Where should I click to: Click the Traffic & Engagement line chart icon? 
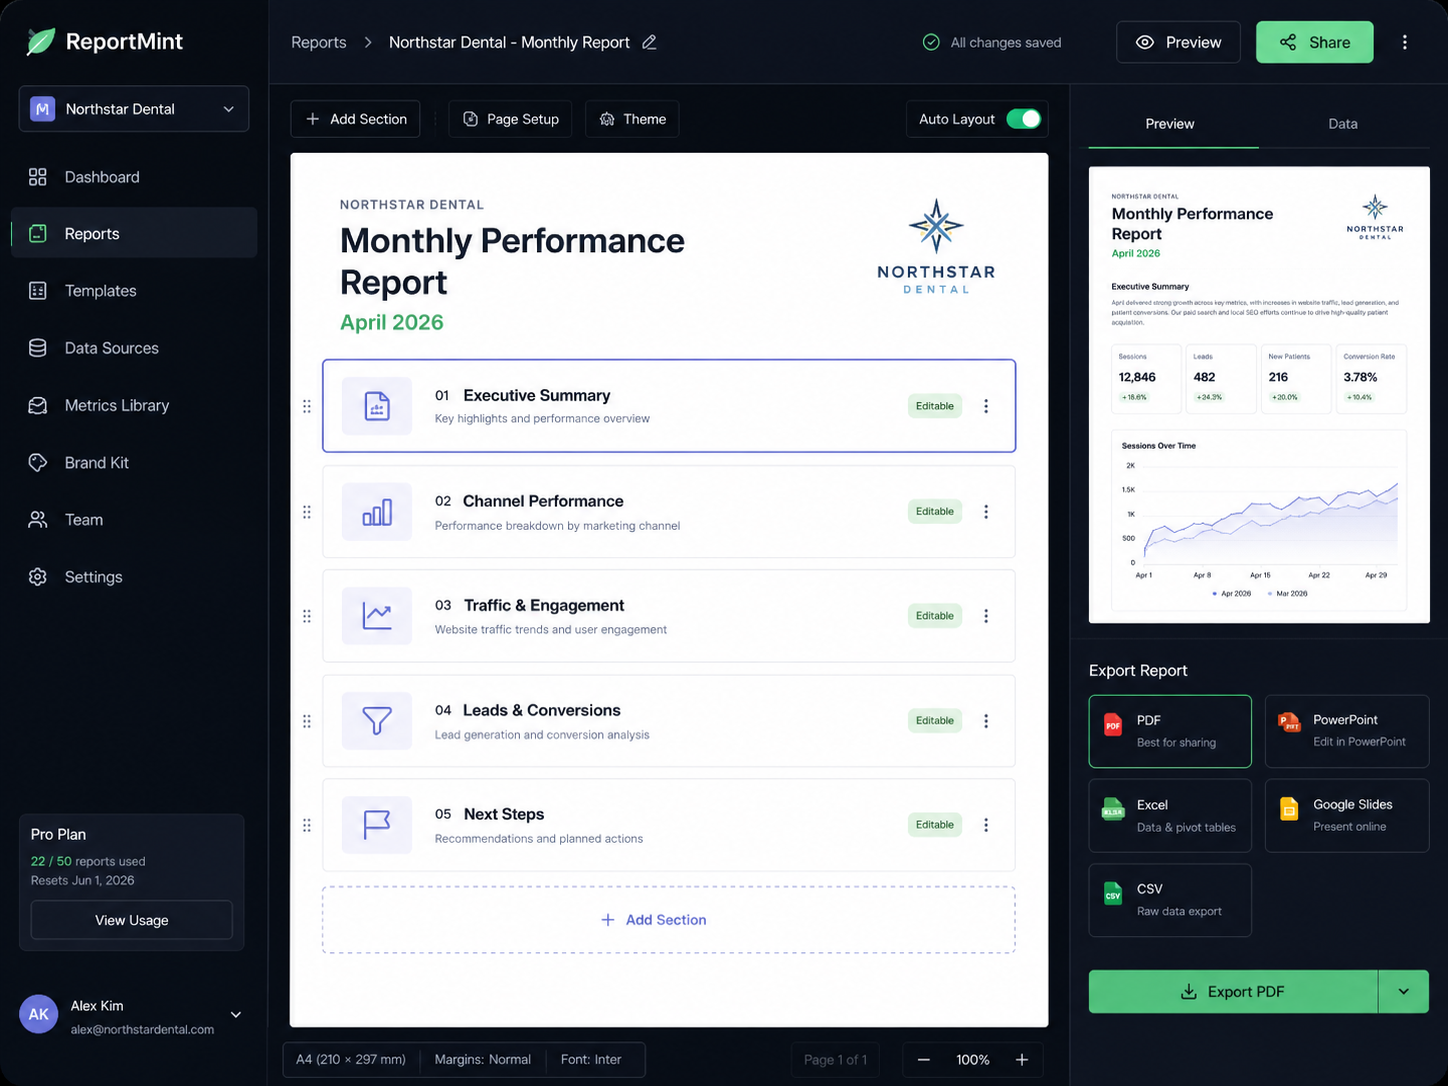(x=377, y=616)
